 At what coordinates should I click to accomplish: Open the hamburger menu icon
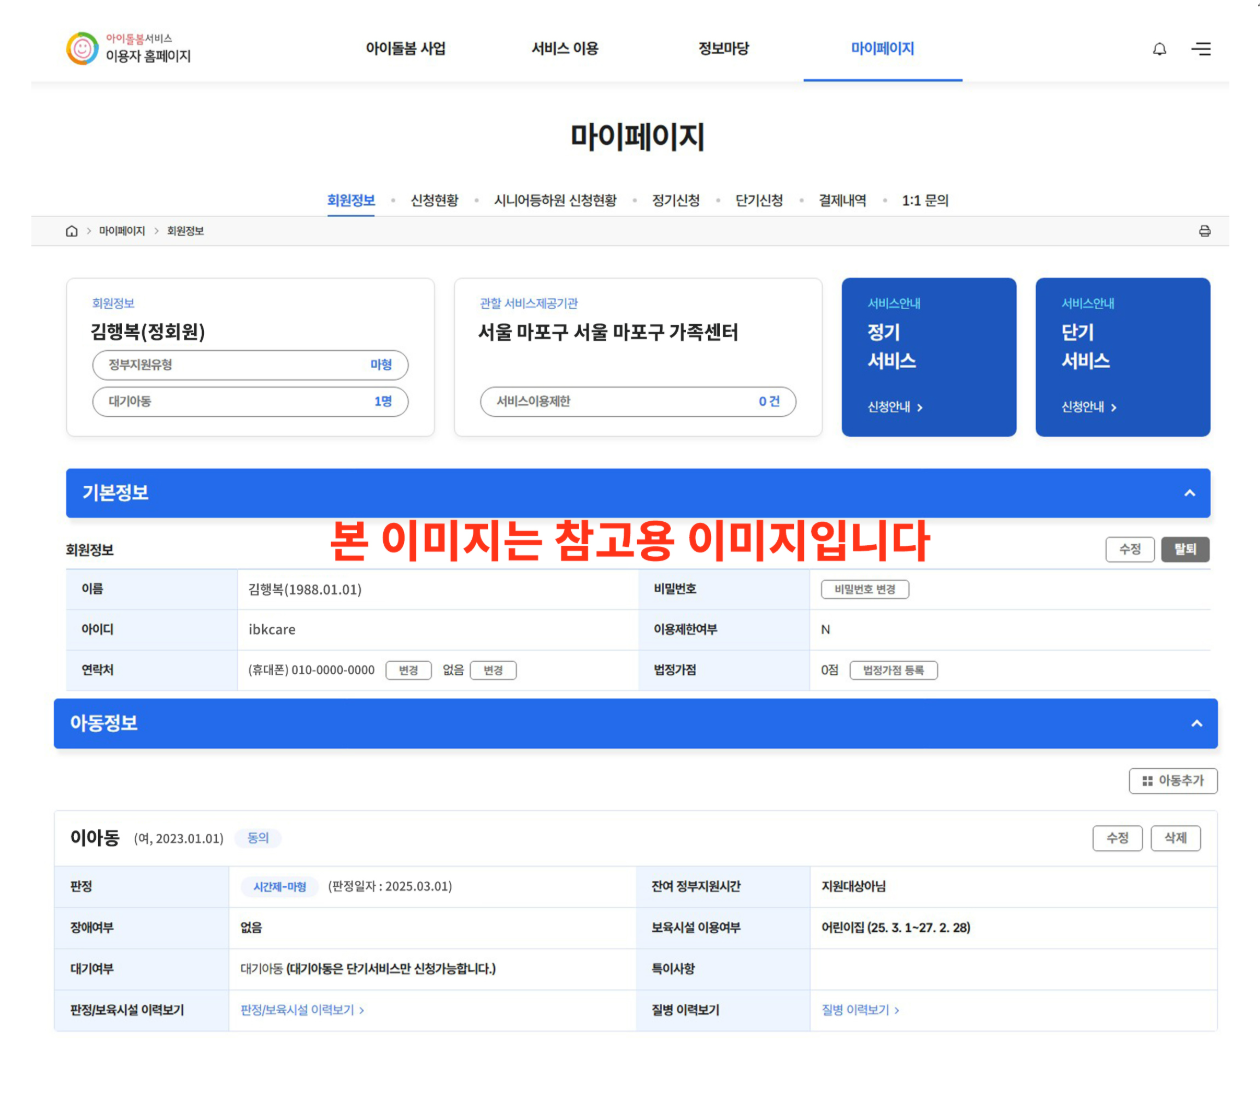point(1201,48)
